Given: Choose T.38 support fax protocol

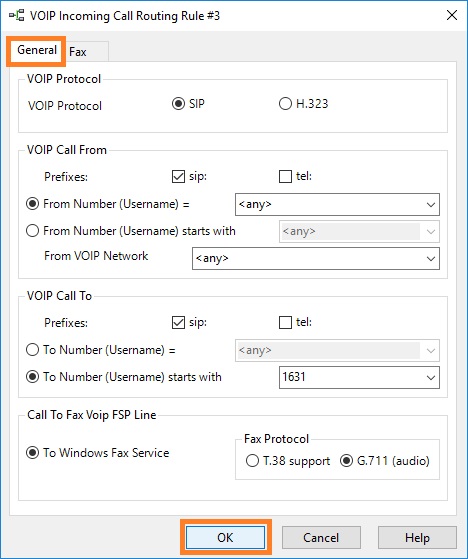Looking at the screenshot, I should click(x=252, y=461).
